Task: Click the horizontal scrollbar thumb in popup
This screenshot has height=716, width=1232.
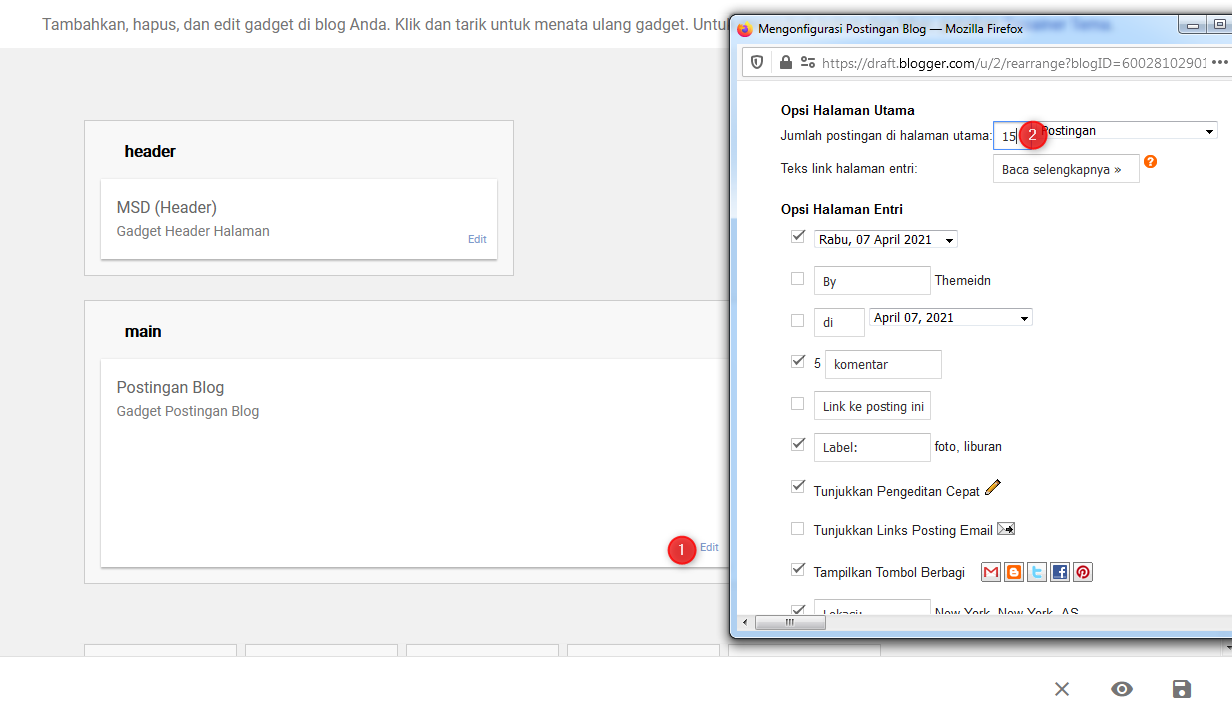Action: click(790, 622)
